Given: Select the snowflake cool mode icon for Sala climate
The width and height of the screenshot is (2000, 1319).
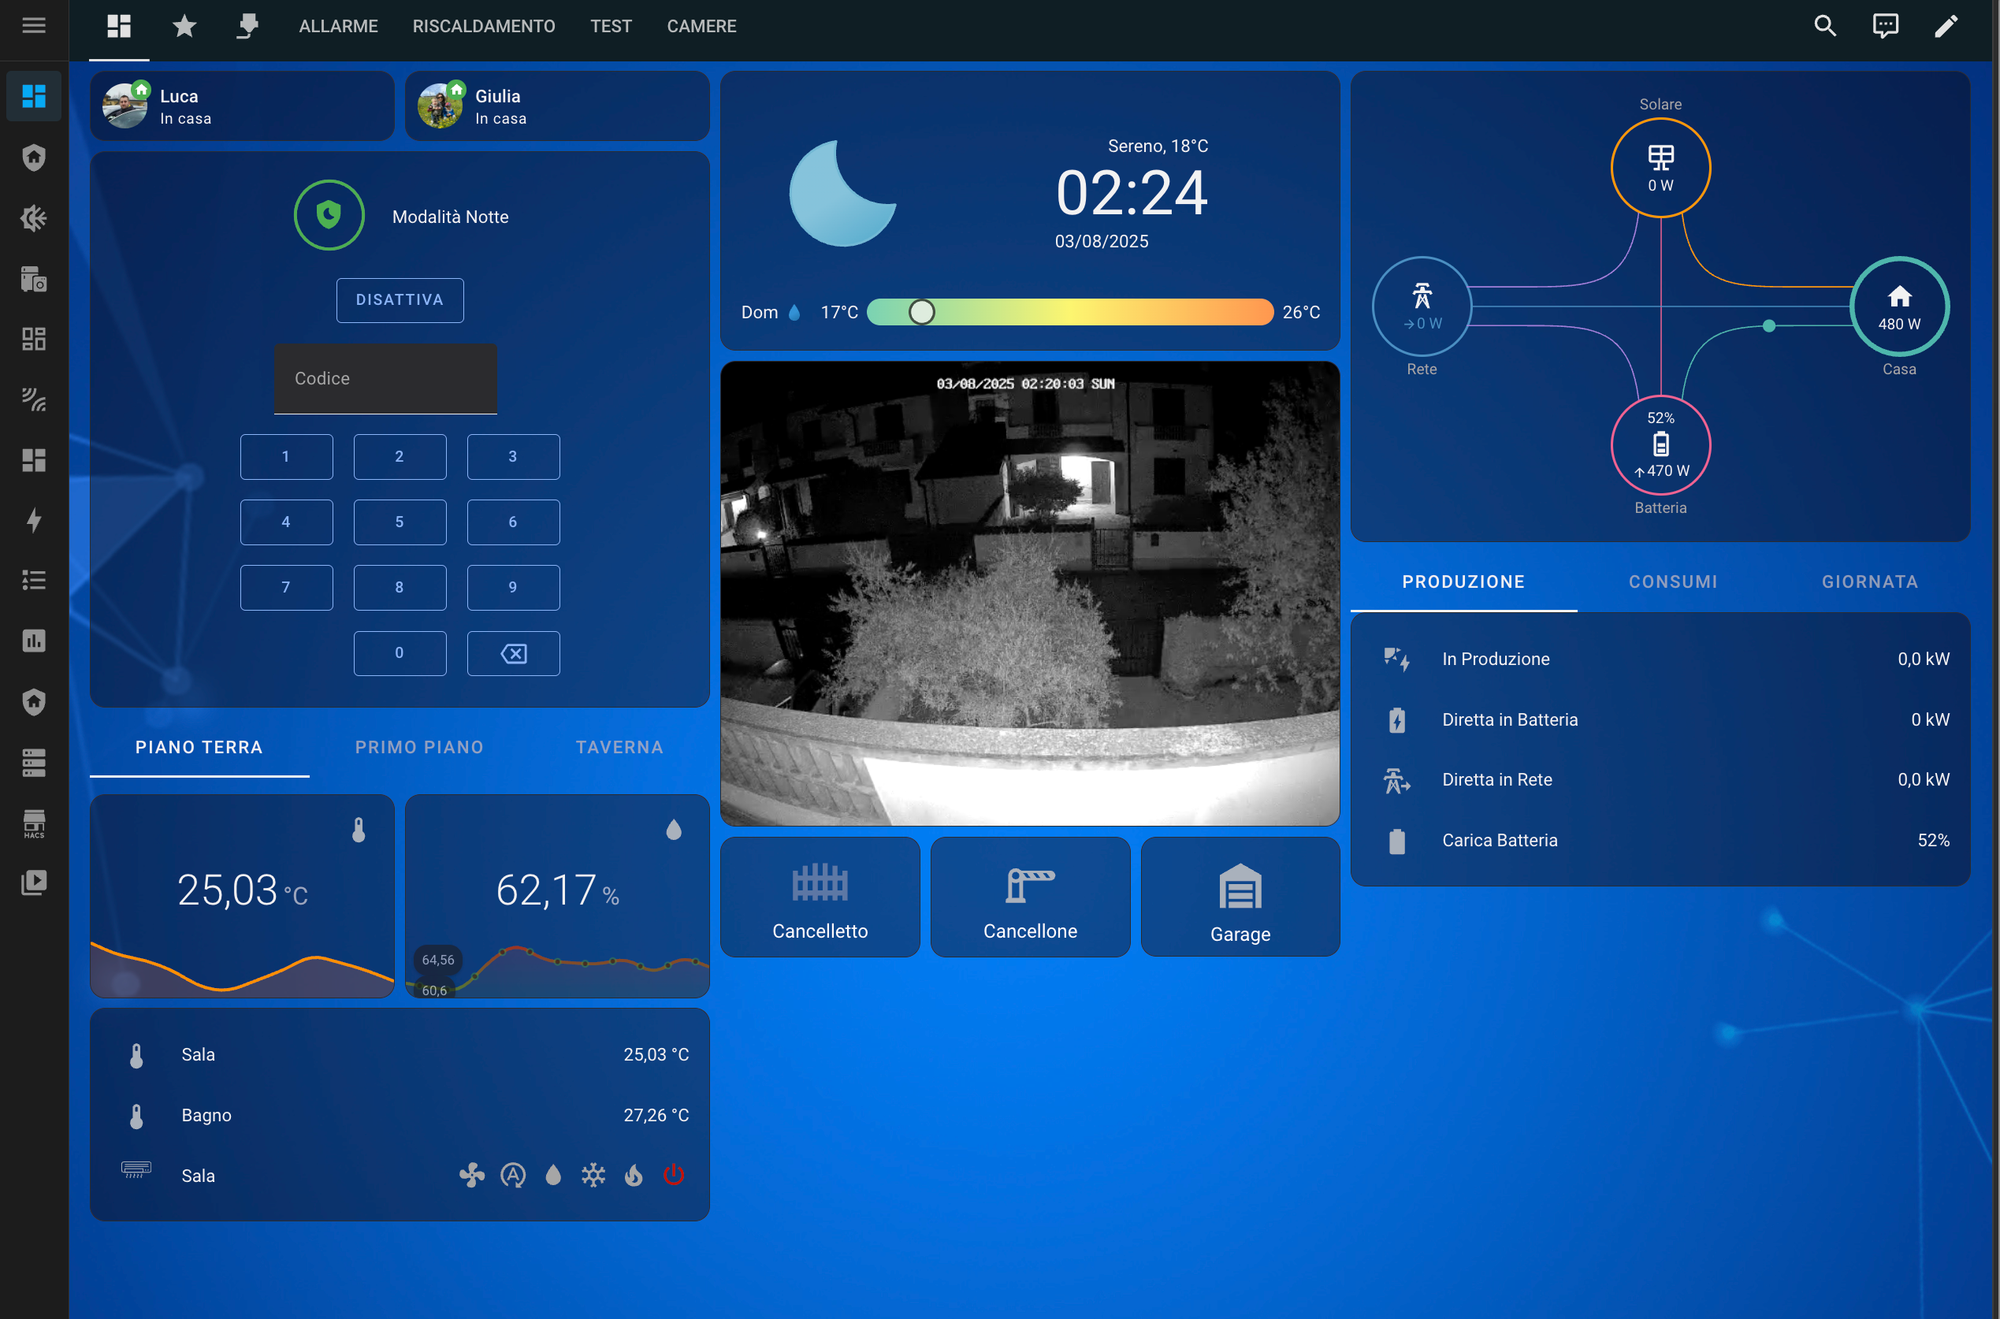Looking at the screenshot, I should pyautogui.click(x=593, y=1175).
